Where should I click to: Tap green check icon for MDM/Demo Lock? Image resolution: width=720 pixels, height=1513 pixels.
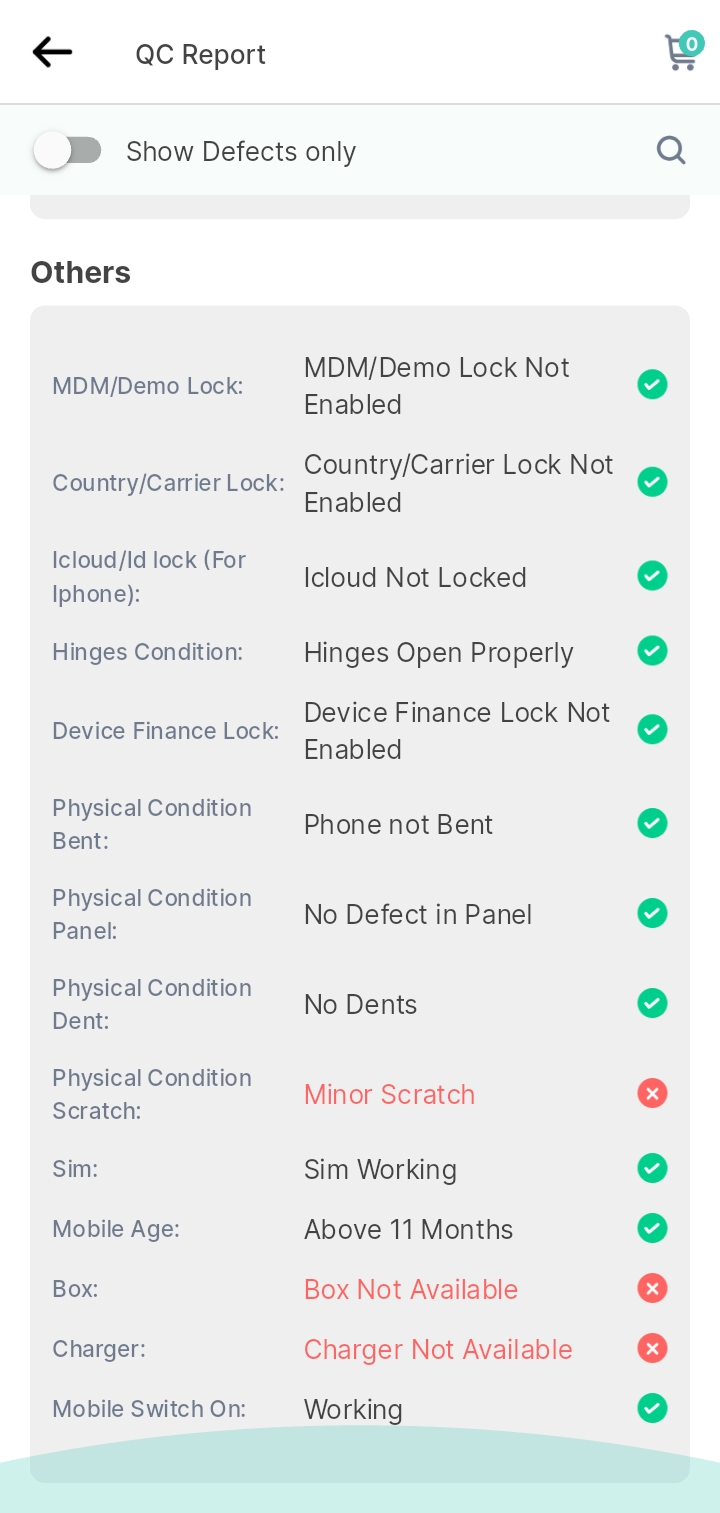(x=652, y=384)
